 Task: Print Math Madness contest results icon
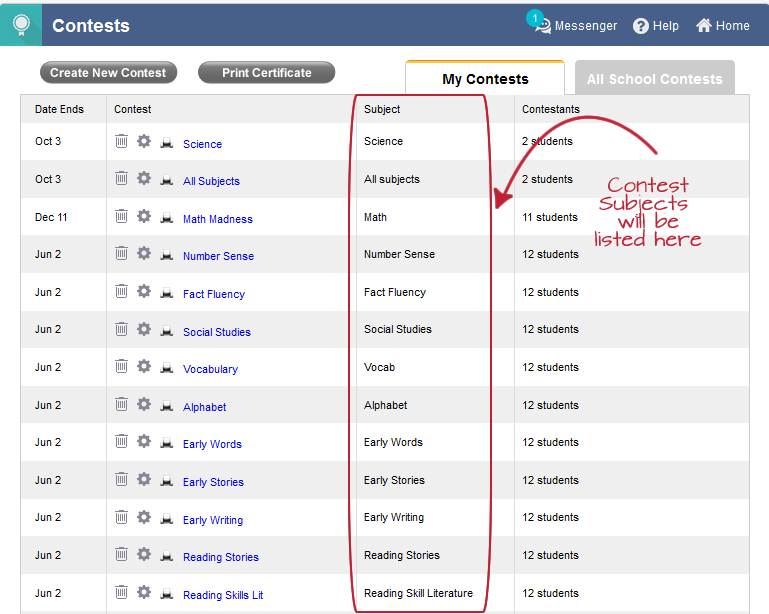click(167, 218)
